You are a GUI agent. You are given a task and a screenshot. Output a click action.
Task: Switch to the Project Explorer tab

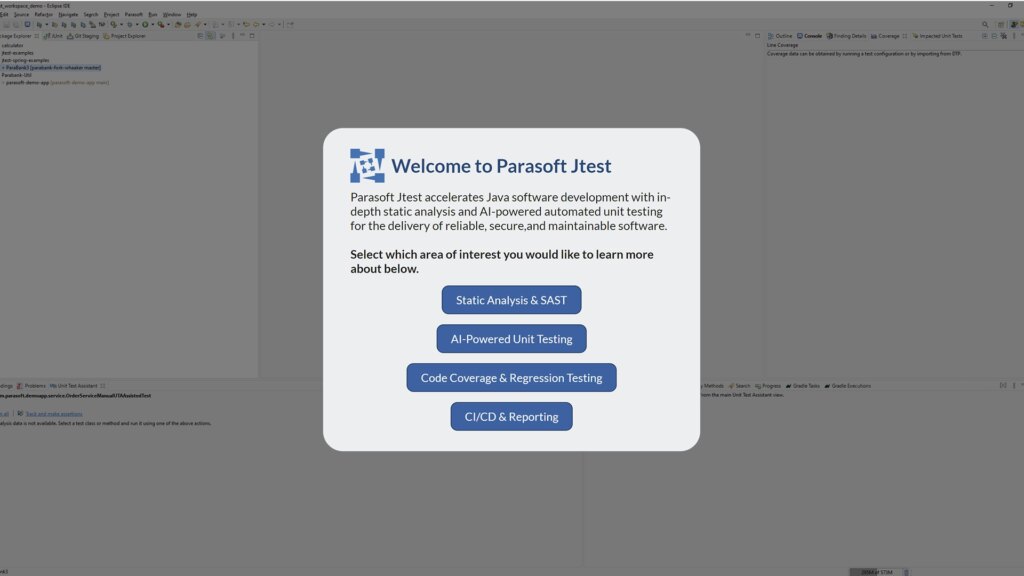coord(124,36)
